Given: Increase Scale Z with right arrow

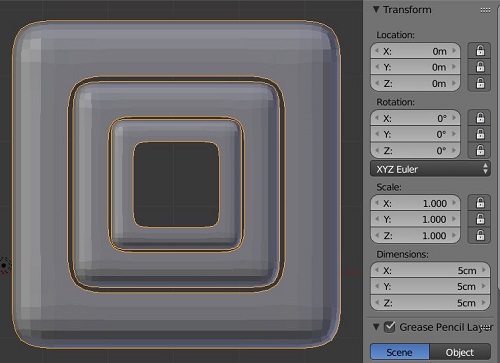Looking at the screenshot, I should point(454,235).
